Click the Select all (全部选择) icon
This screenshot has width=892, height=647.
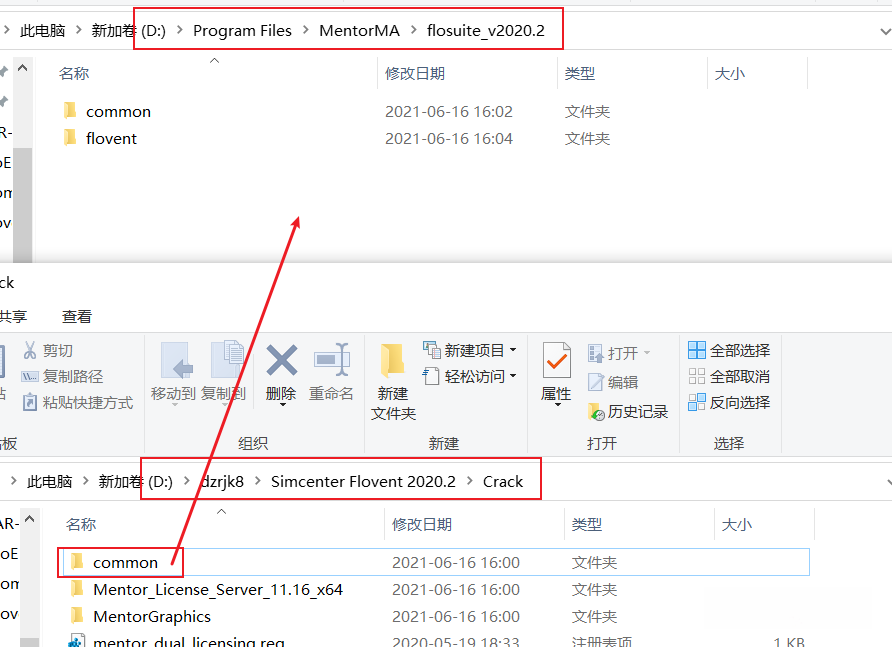[x=697, y=350]
